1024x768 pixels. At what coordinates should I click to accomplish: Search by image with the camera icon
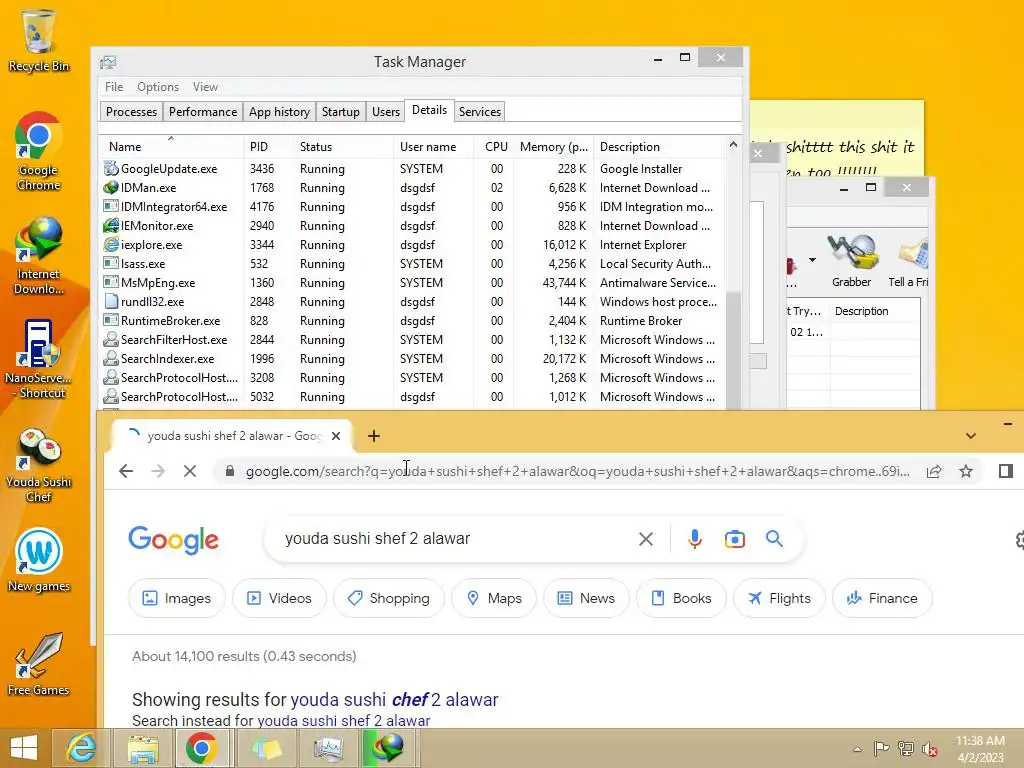pyautogui.click(x=735, y=539)
